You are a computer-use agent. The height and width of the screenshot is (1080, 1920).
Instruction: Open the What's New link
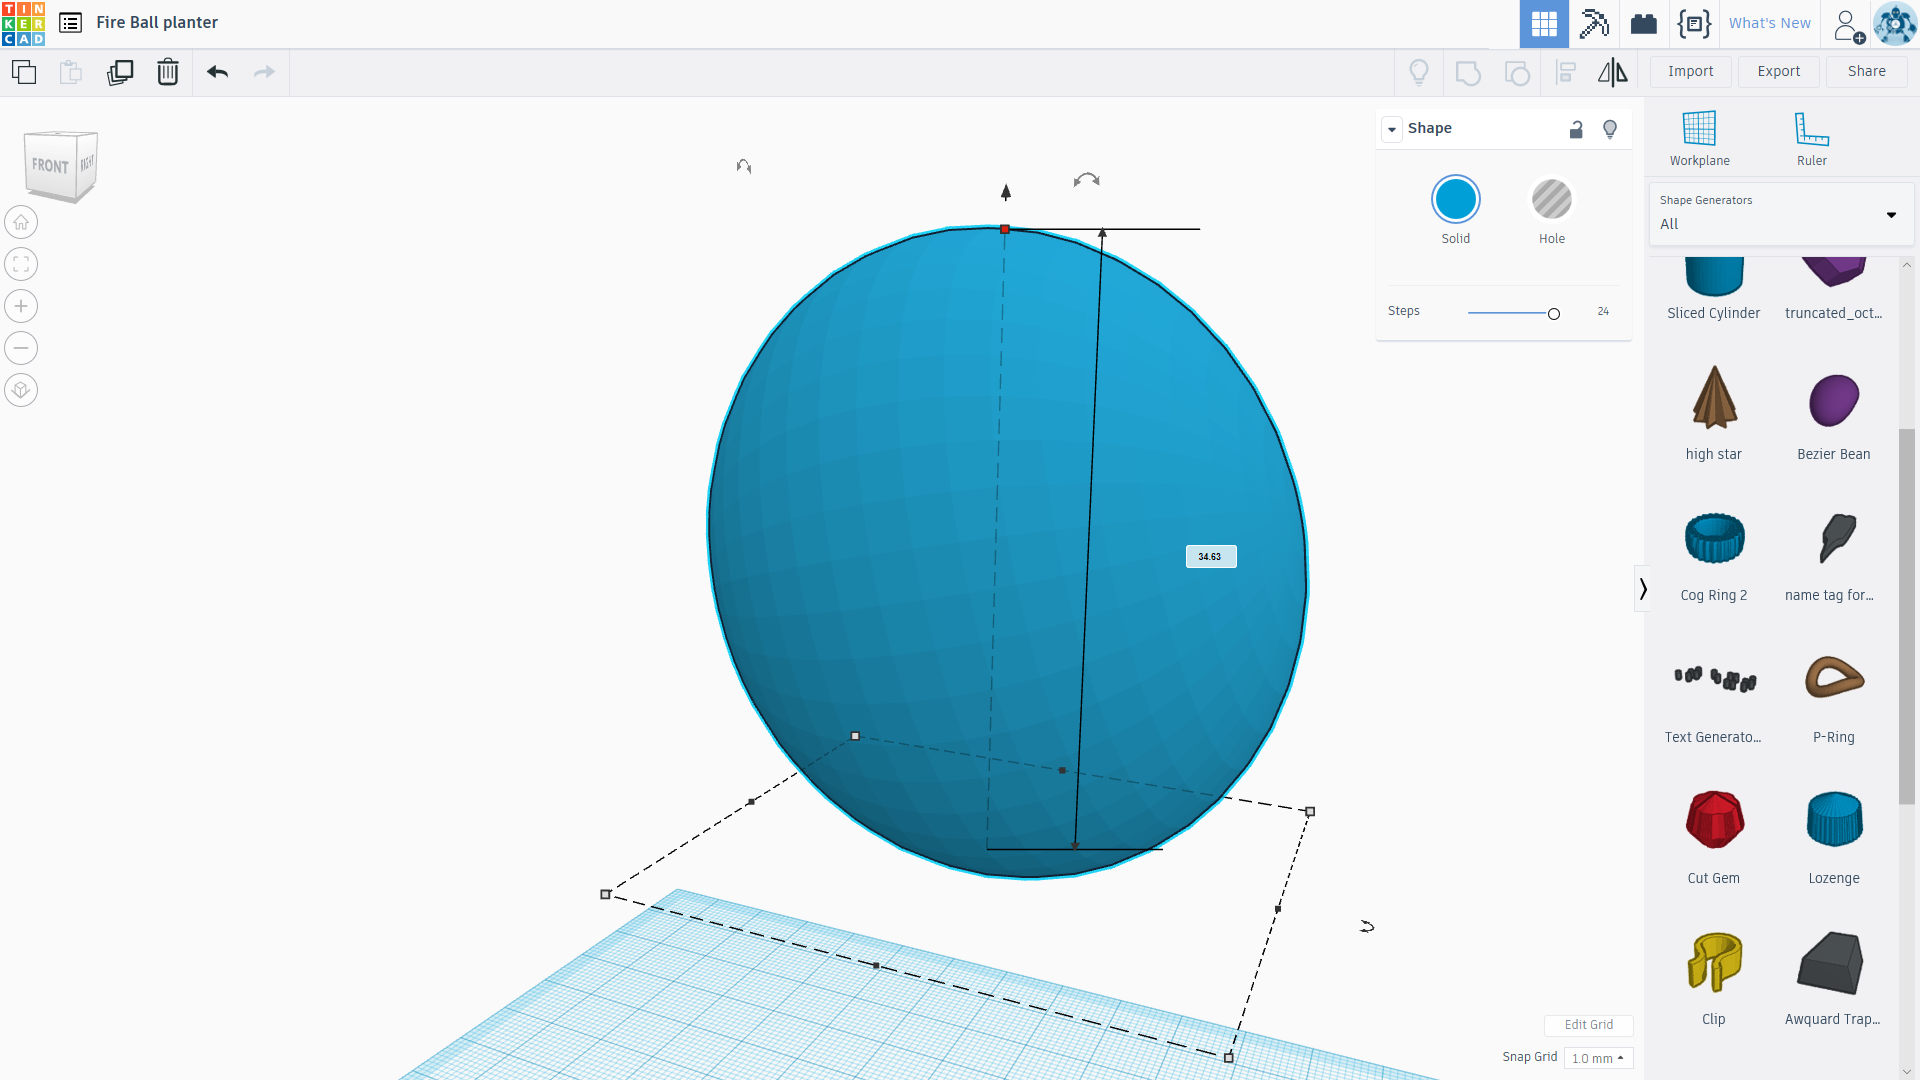pyautogui.click(x=1769, y=23)
